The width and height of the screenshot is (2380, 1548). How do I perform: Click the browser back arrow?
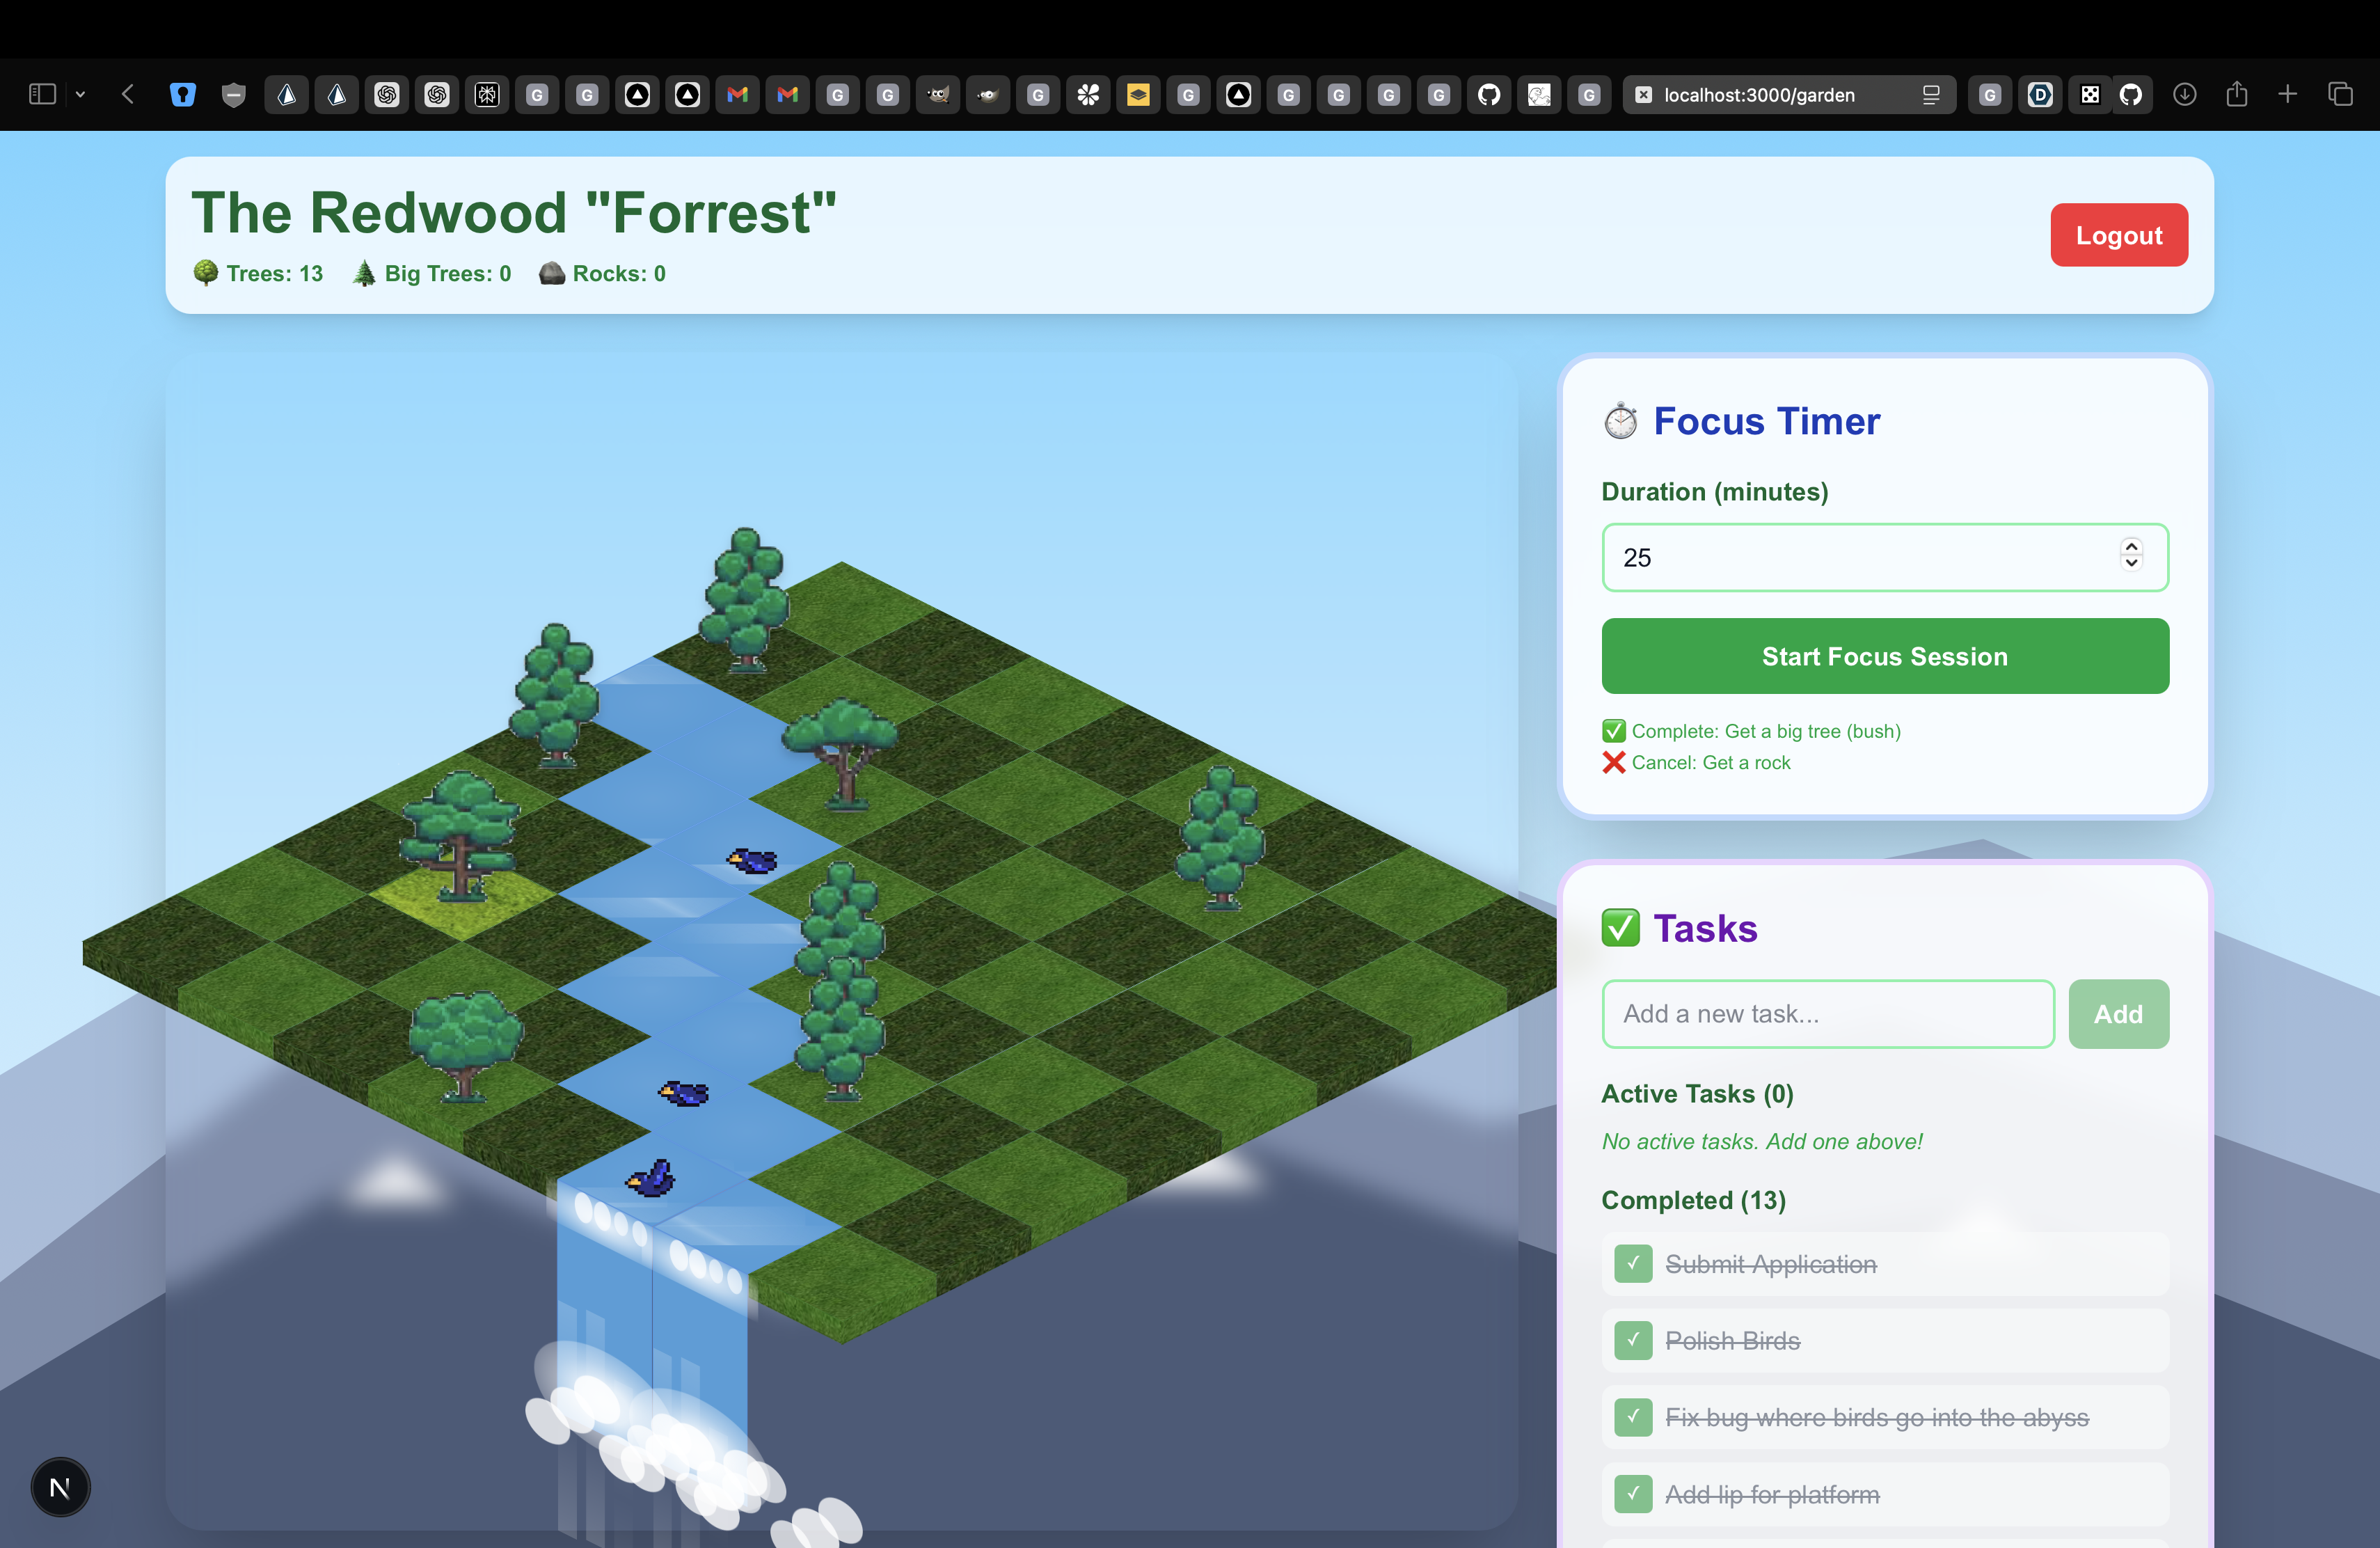128,95
